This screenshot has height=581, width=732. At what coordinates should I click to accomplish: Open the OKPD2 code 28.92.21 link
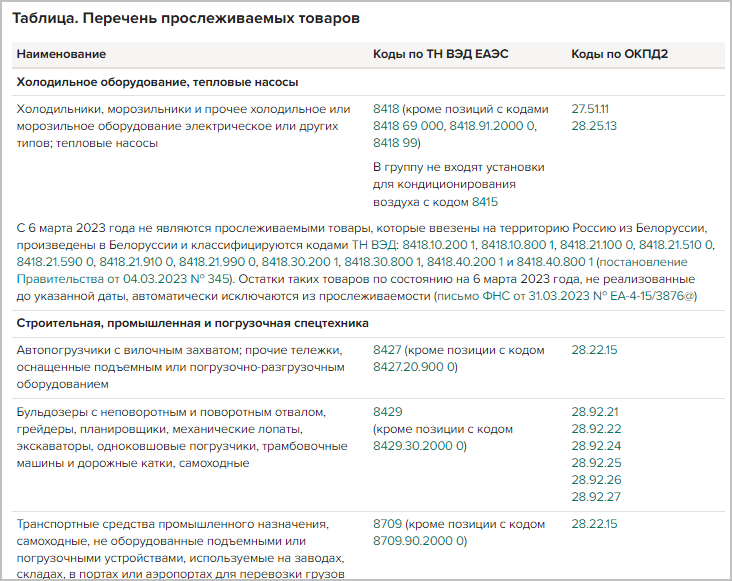pos(594,411)
